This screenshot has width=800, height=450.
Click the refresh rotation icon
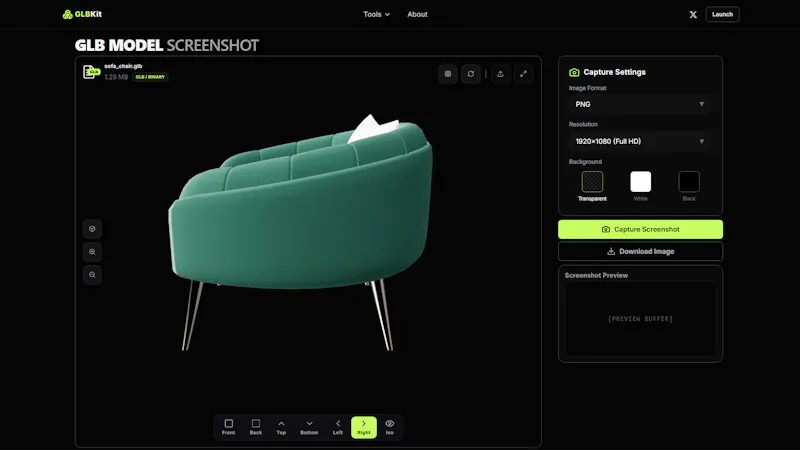[471, 74]
